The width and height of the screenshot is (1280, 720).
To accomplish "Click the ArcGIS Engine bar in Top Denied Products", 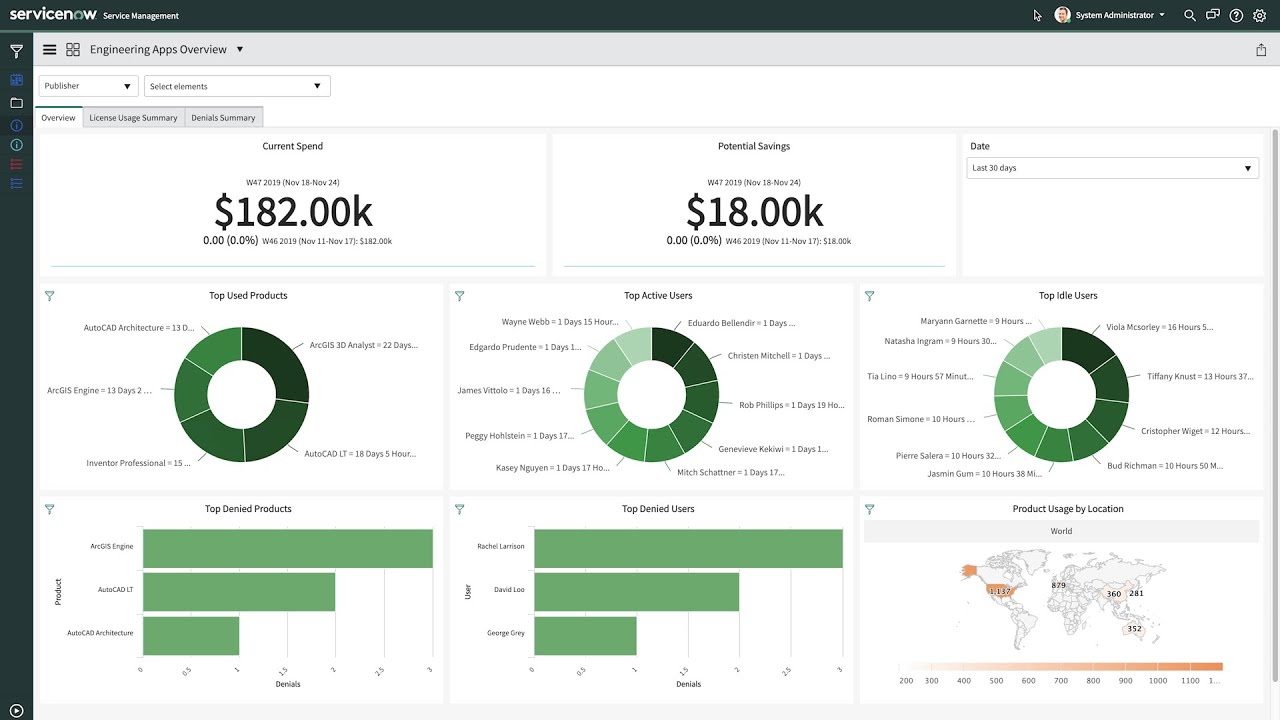I will 287,547.
